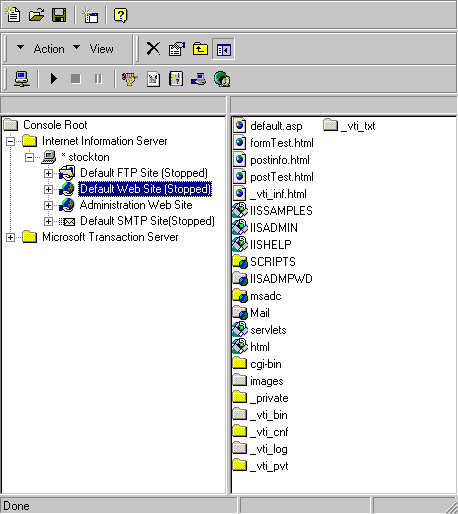Screen dimensions: 458x514
Task: Select Administration Web Site
Action: (x=136, y=205)
